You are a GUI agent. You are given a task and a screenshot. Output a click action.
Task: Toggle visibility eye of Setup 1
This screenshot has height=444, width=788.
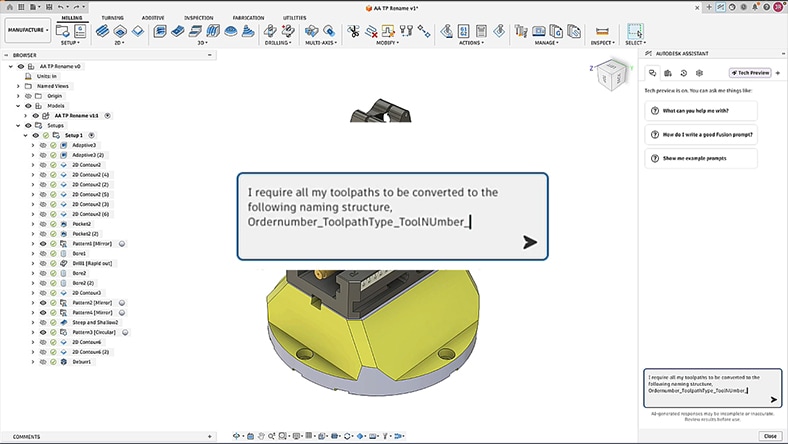click(36, 135)
